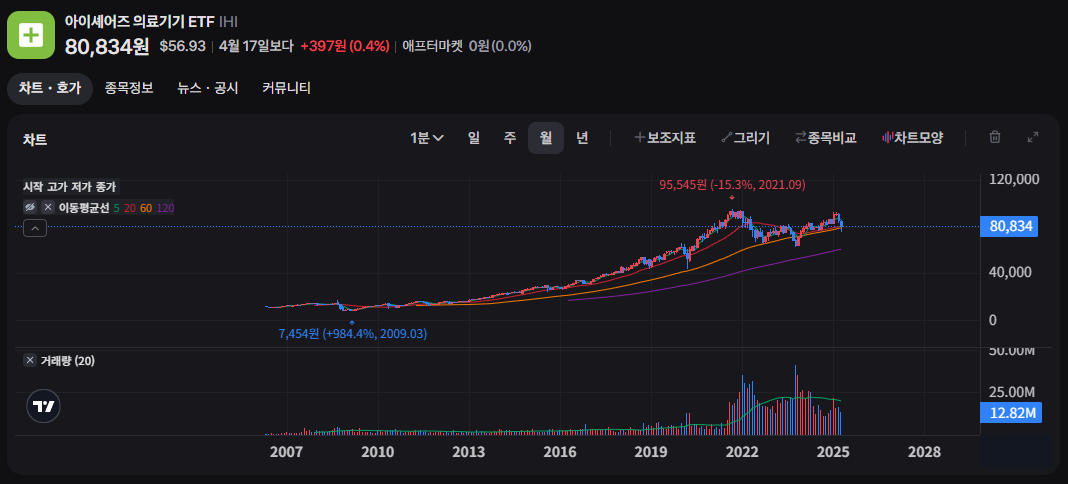Click the 120-period moving average label
The width and height of the screenshot is (1068, 484).
pos(165,208)
